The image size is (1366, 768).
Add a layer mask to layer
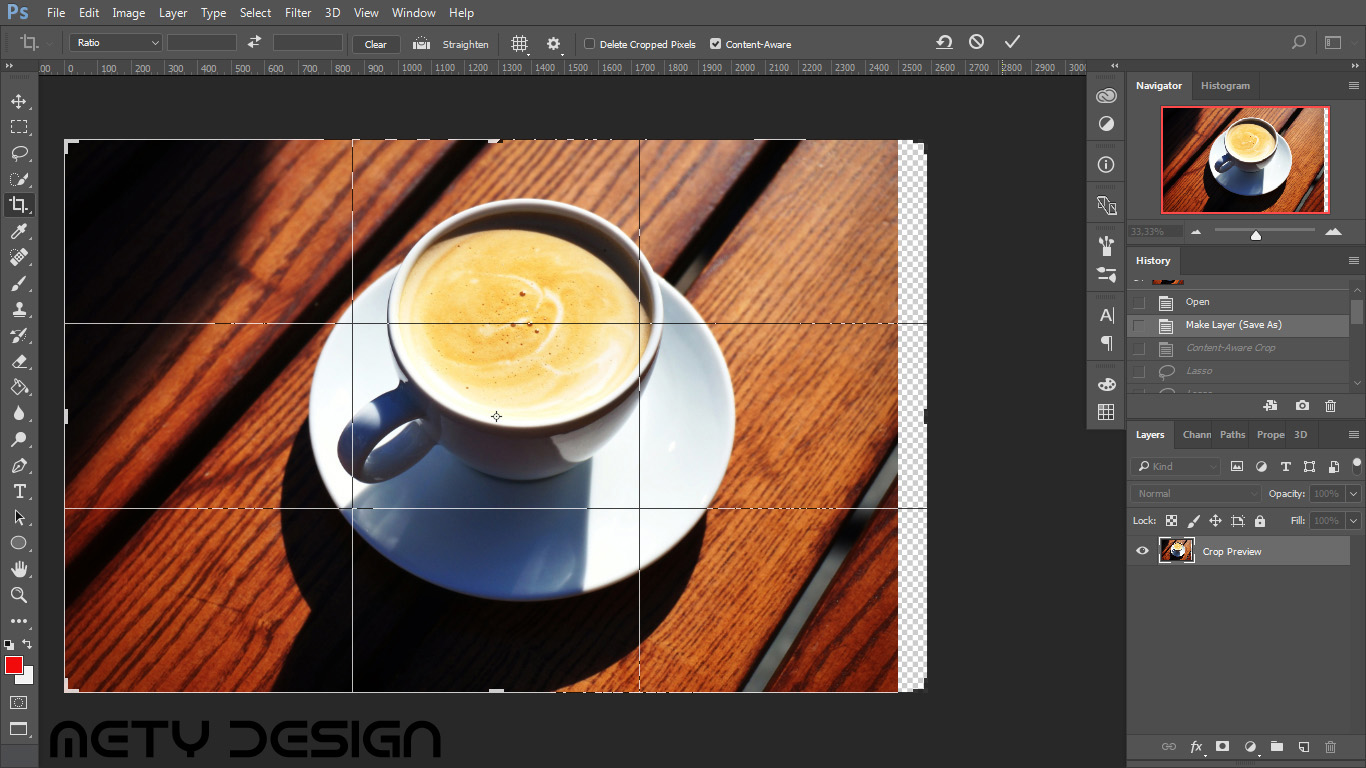coord(1222,746)
